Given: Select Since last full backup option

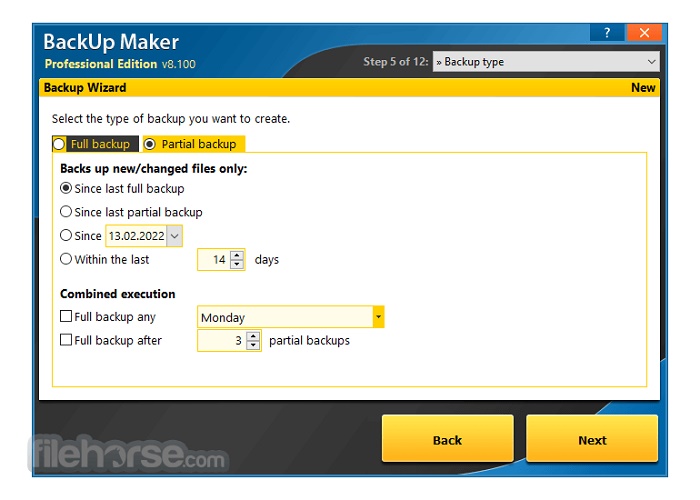Looking at the screenshot, I should [66, 188].
